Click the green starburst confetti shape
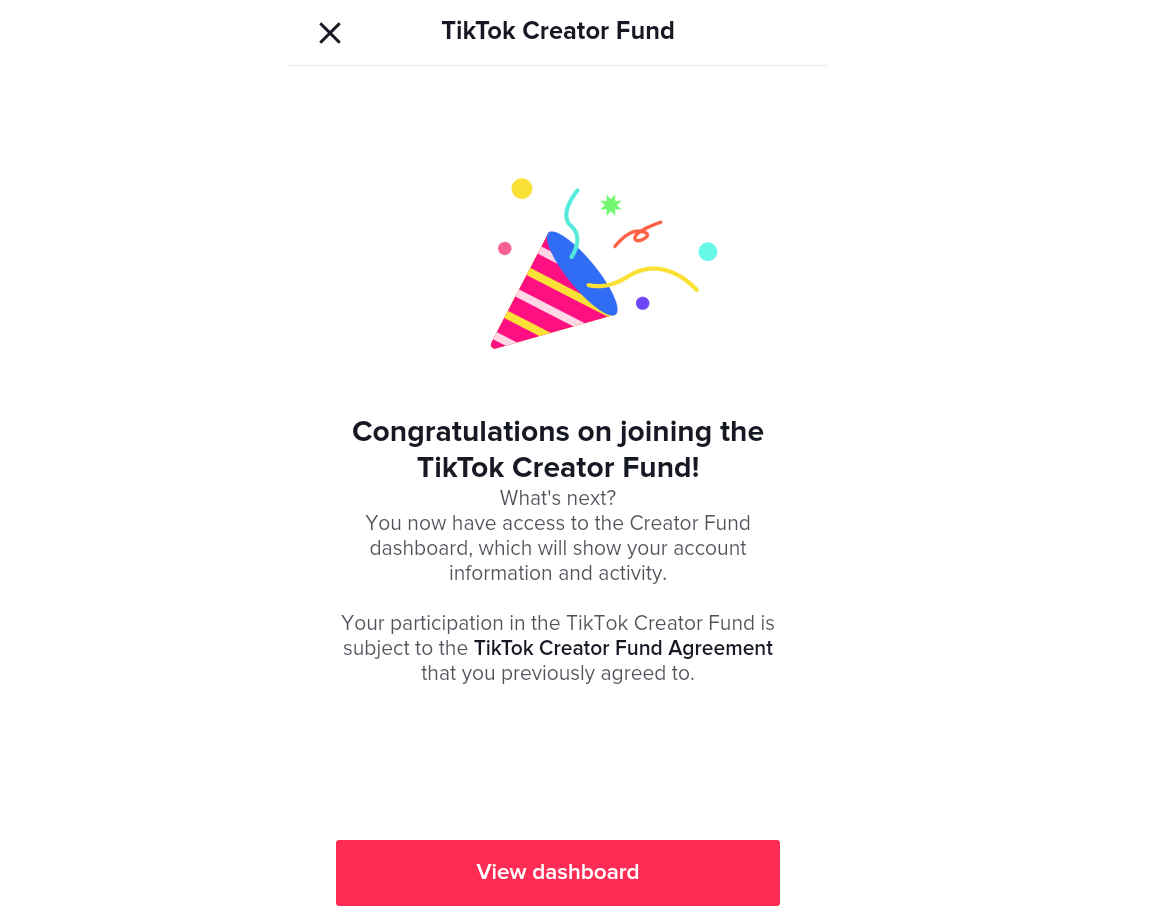The image size is (1152, 924). 610,204
